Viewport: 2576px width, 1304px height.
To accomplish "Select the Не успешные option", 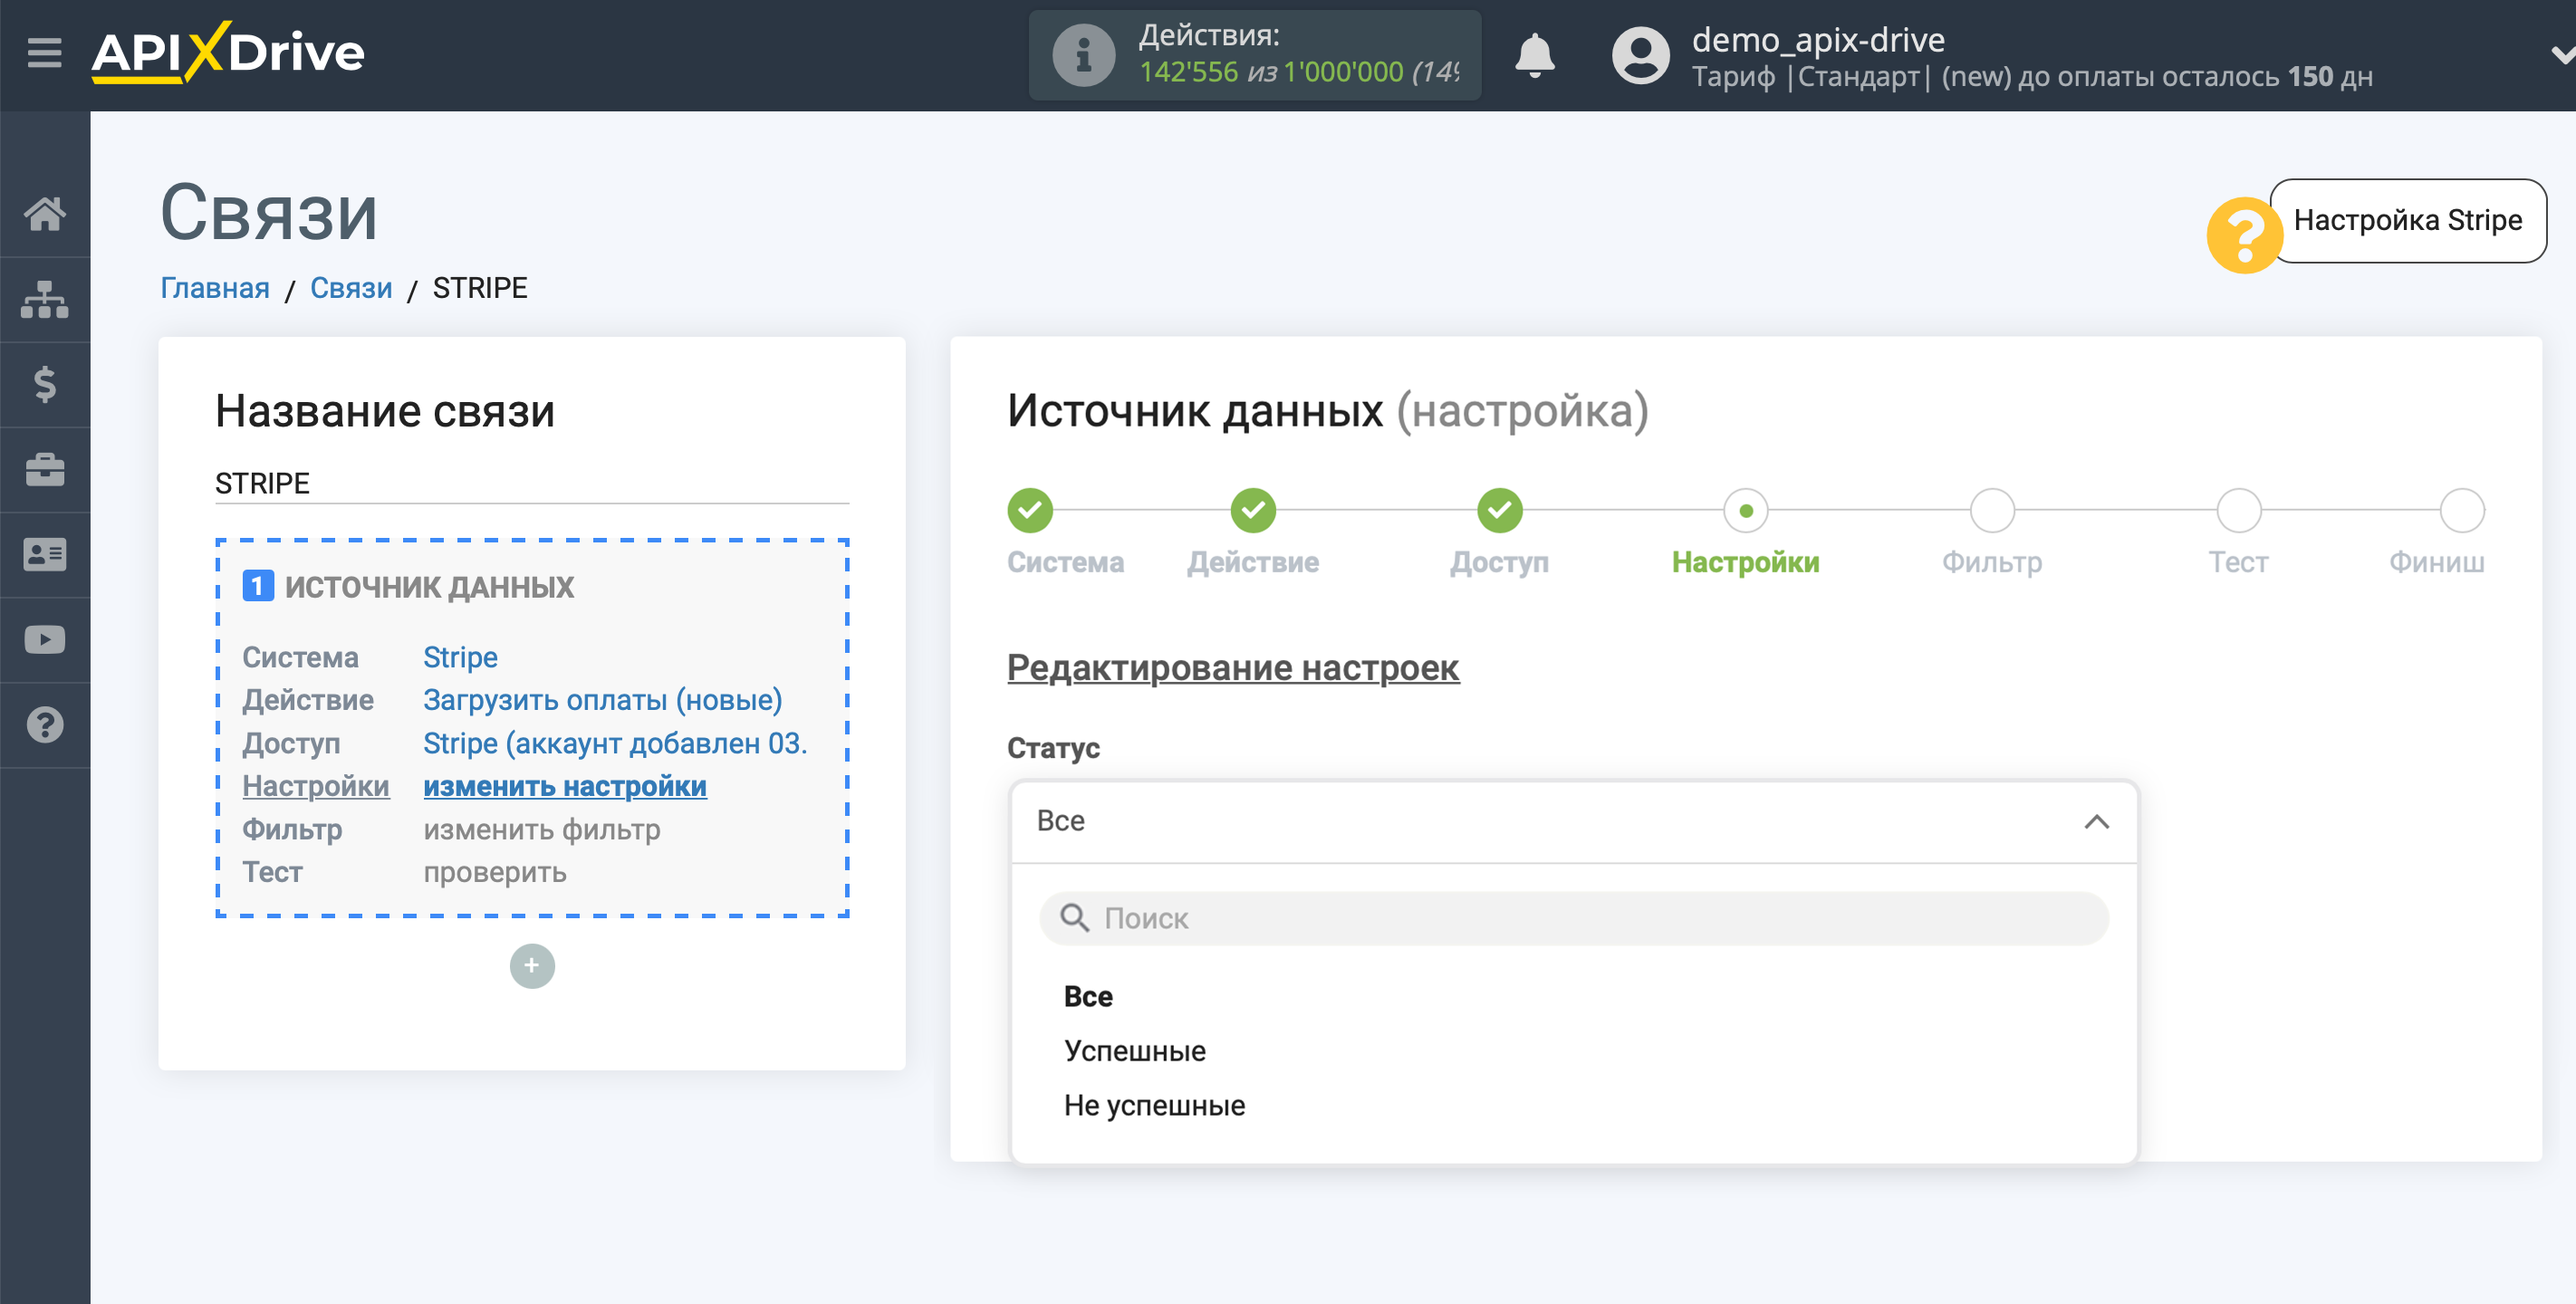I will (x=1155, y=1105).
